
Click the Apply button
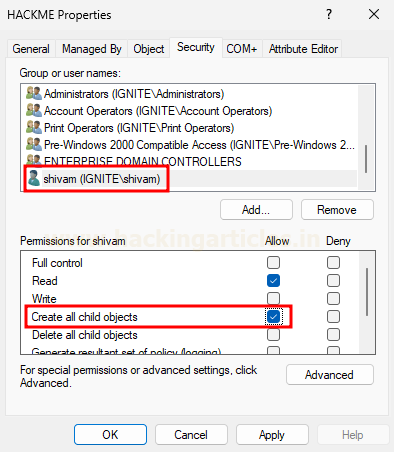coord(272,435)
